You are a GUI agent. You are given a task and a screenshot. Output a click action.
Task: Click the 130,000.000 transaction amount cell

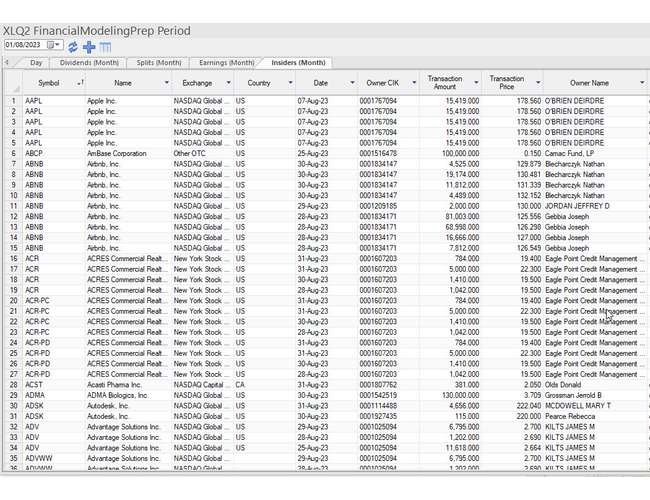450,395
